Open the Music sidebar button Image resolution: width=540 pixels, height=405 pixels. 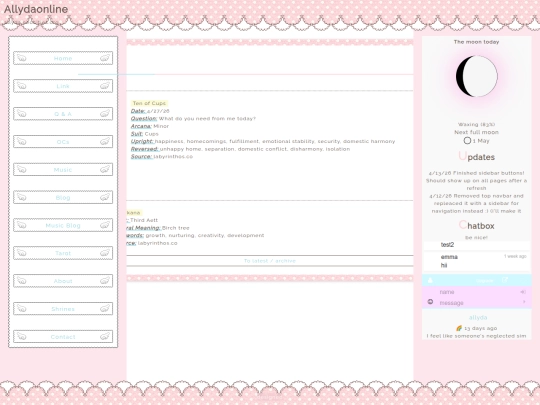pos(63,170)
